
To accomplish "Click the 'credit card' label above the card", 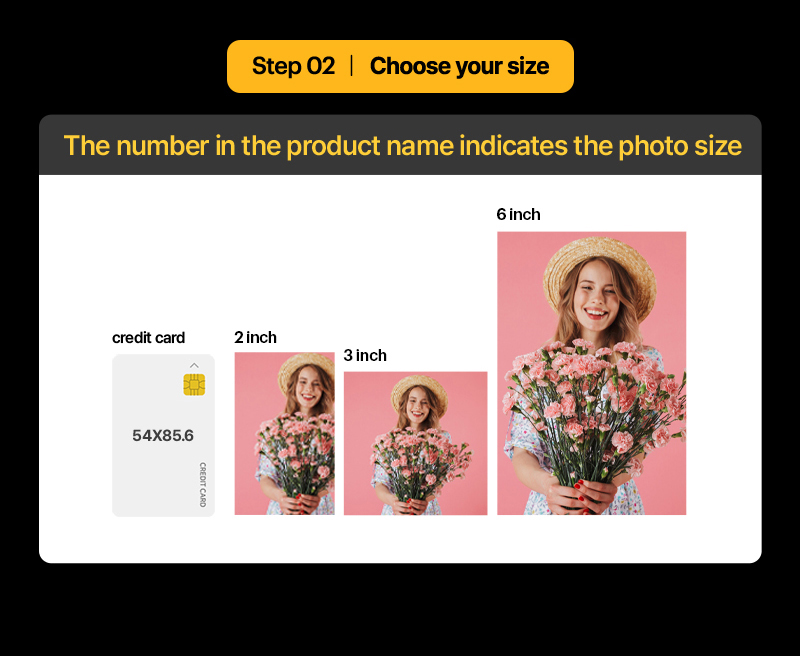I will 148,338.
